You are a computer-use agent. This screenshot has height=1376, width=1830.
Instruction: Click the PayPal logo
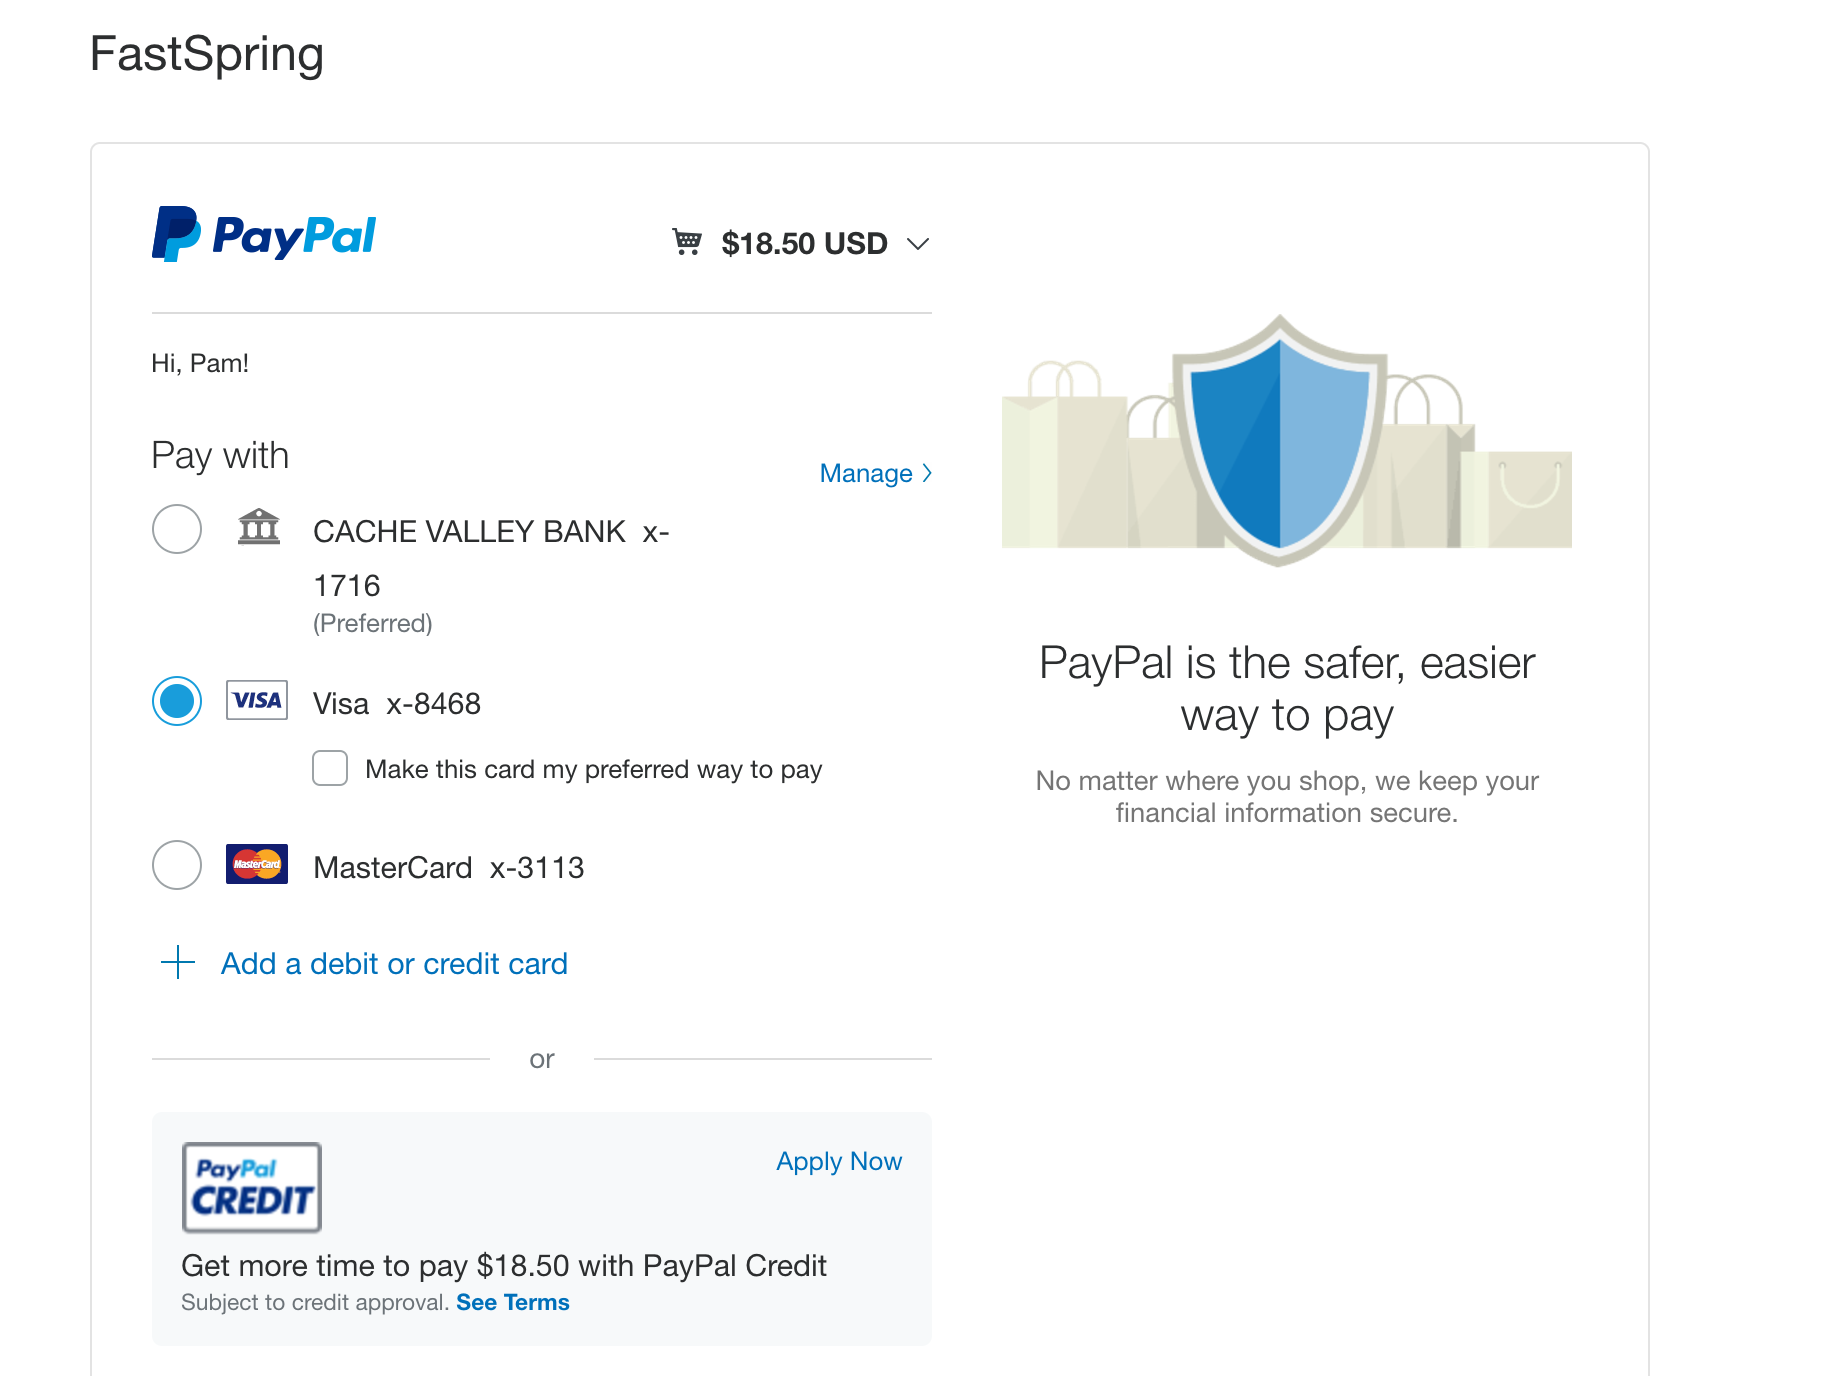pos(263,235)
